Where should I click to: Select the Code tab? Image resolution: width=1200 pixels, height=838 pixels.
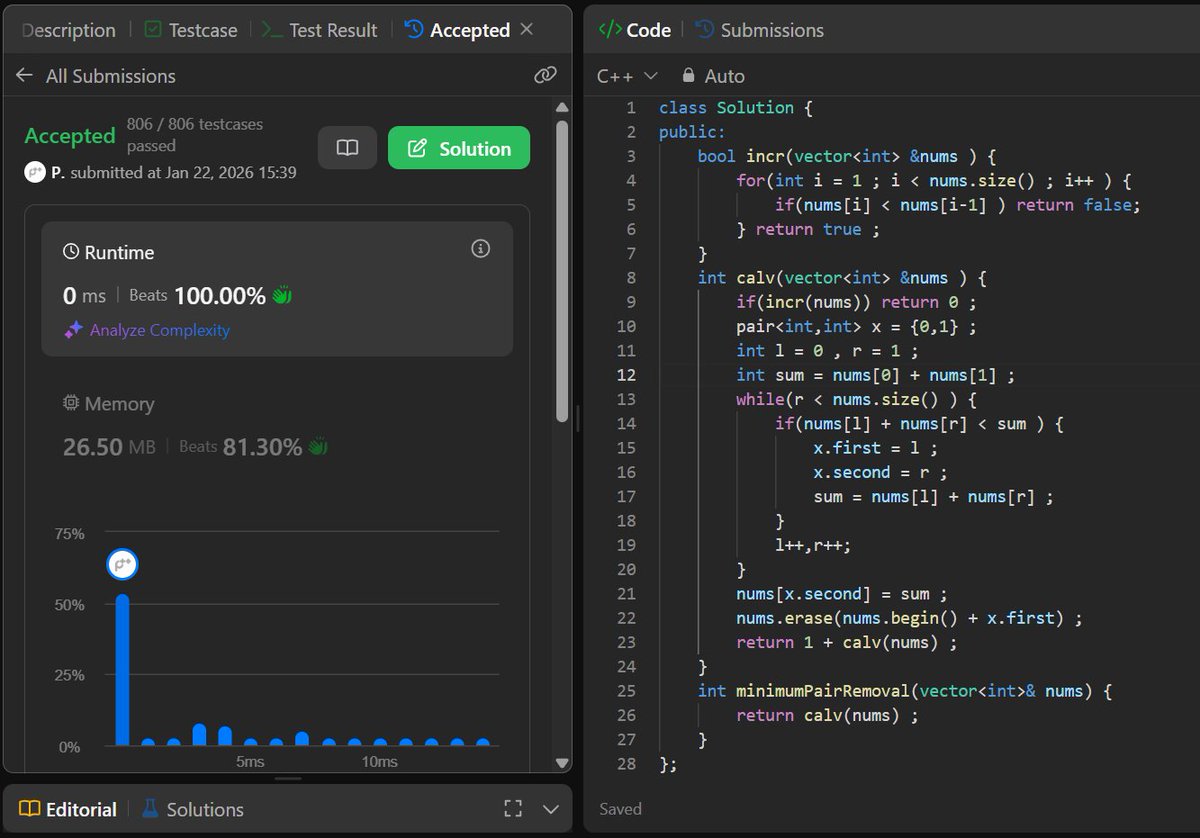(x=634, y=30)
